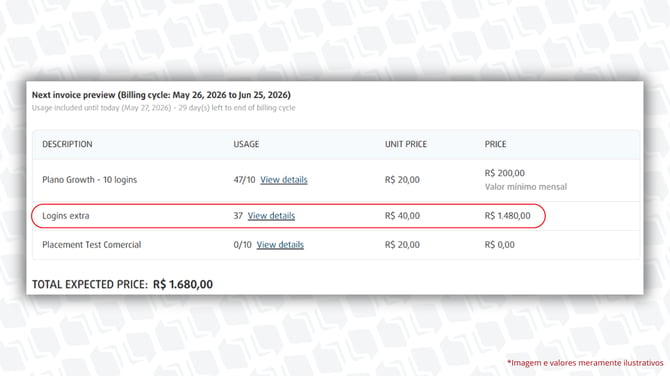The image size is (670, 376).
Task: Select the 'Plano Growth - 10 logins' description
Action: 89,180
